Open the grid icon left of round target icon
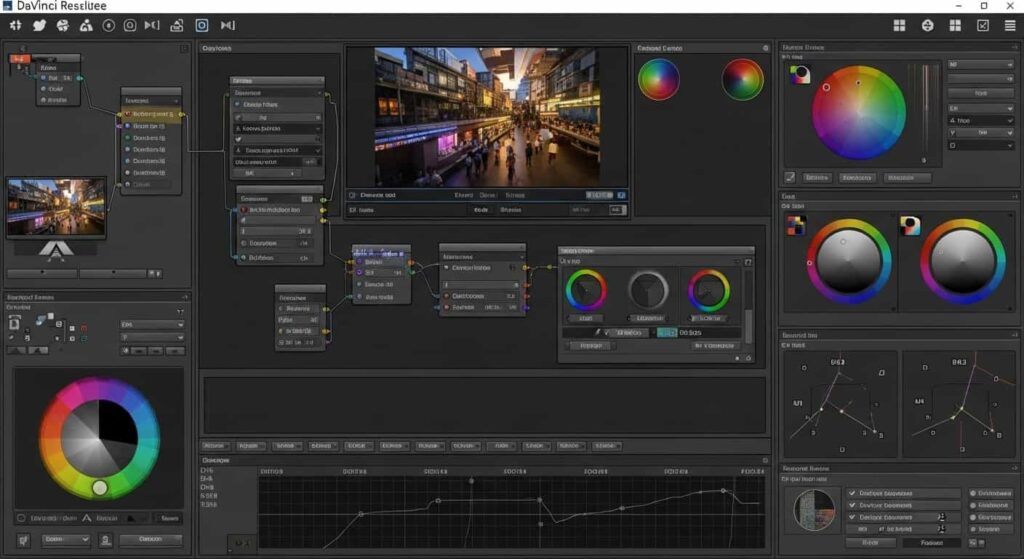1024x559 pixels. (899, 25)
